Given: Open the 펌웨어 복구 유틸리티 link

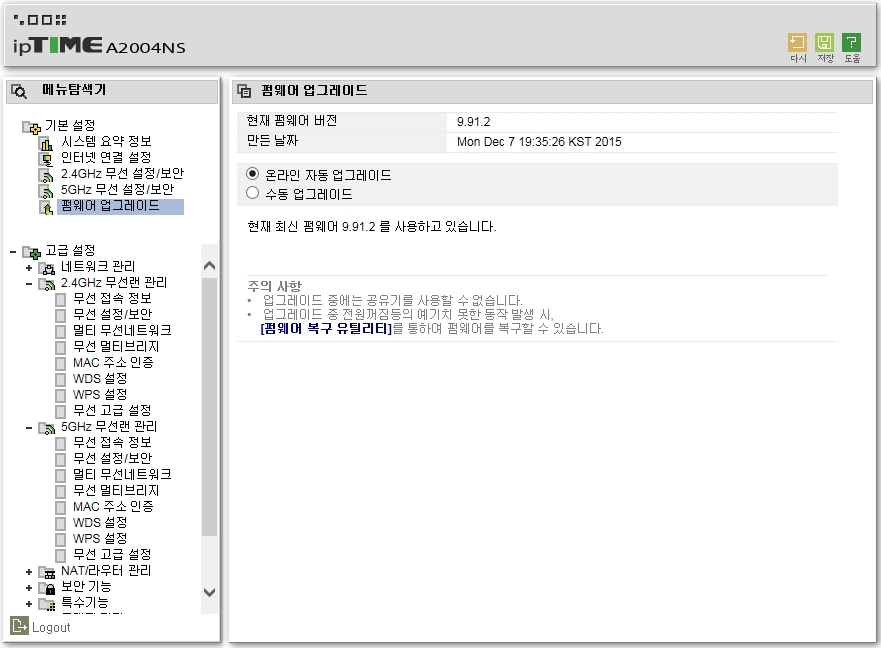Looking at the screenshot, I should (x=326, y=329).
